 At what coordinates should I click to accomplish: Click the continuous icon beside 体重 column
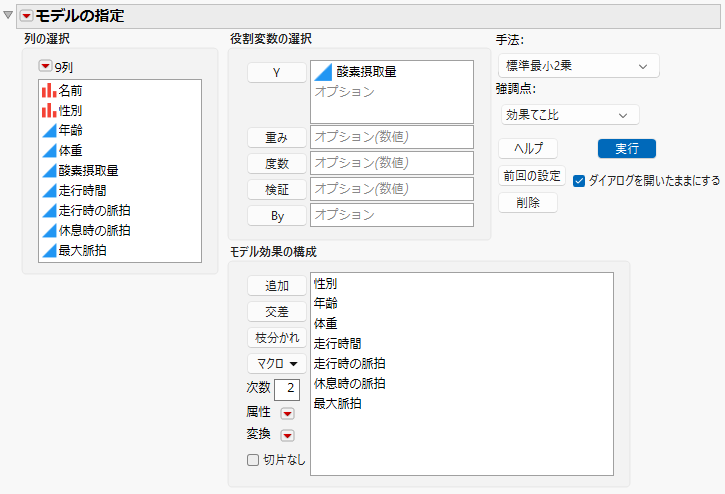[x=49, y=151]
